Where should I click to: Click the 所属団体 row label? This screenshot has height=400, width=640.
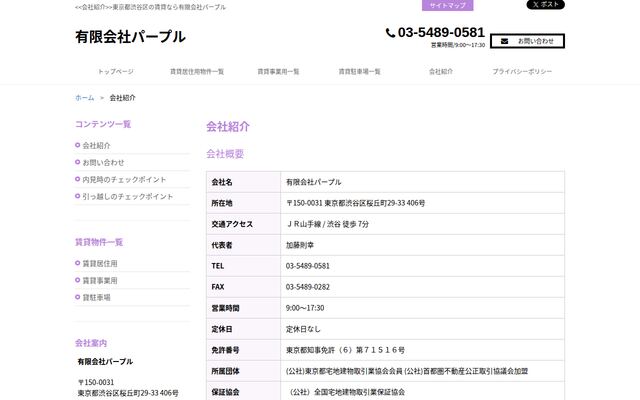pyautogui.click(x=225, y=371)
